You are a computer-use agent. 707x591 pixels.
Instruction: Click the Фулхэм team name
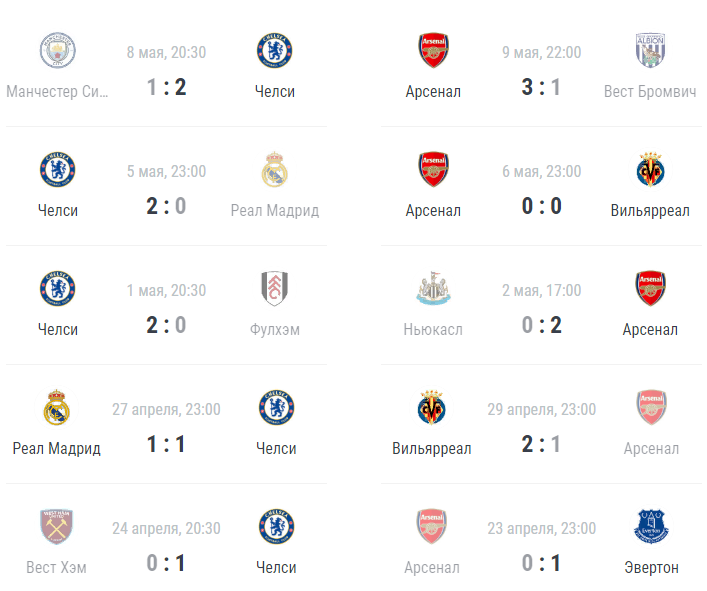[x=275, y=330]
